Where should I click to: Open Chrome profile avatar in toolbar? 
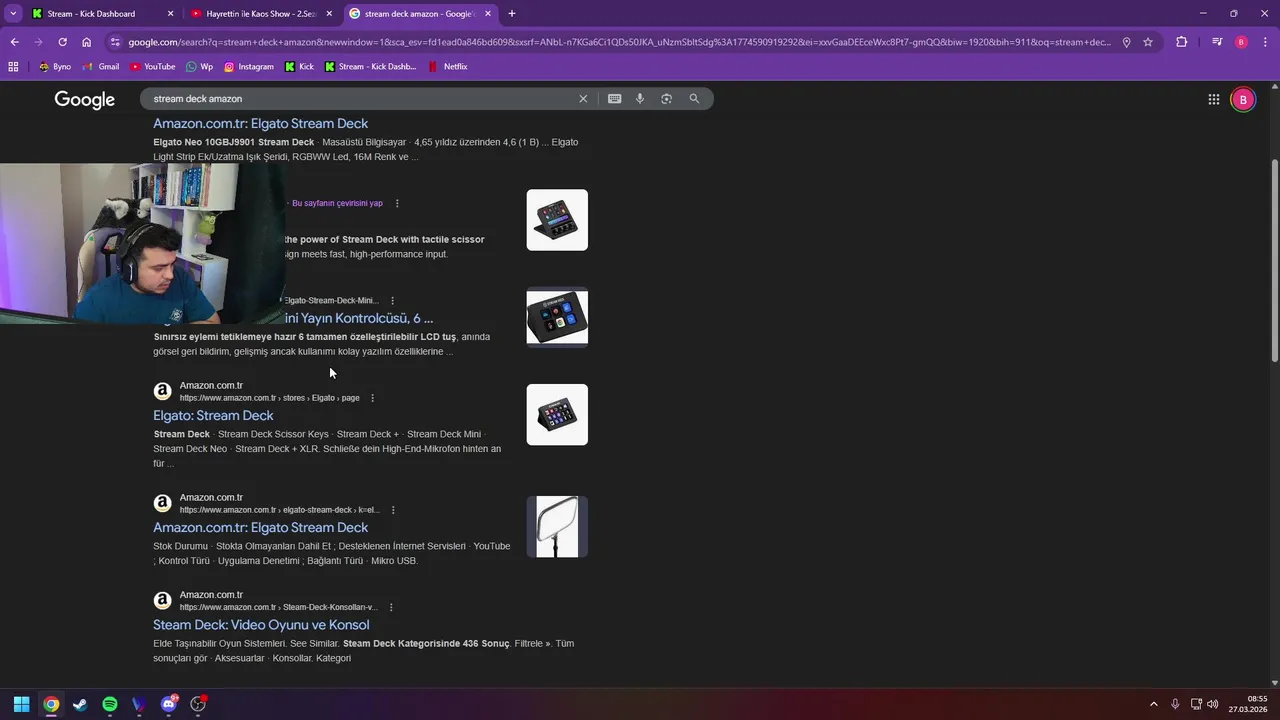coord(1241,42)
